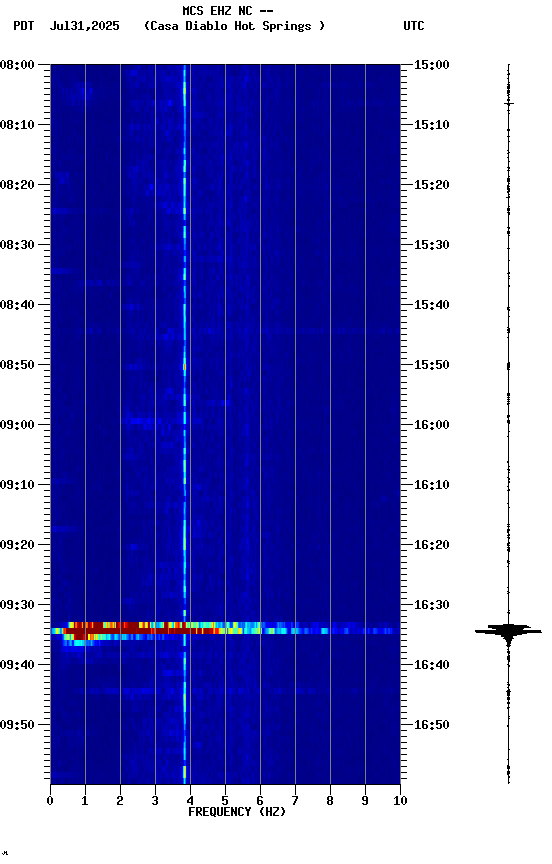This screenshot has height=864, width=552.
Task: Click the date 'Jul31,2025'
Action: coord(84,26)
